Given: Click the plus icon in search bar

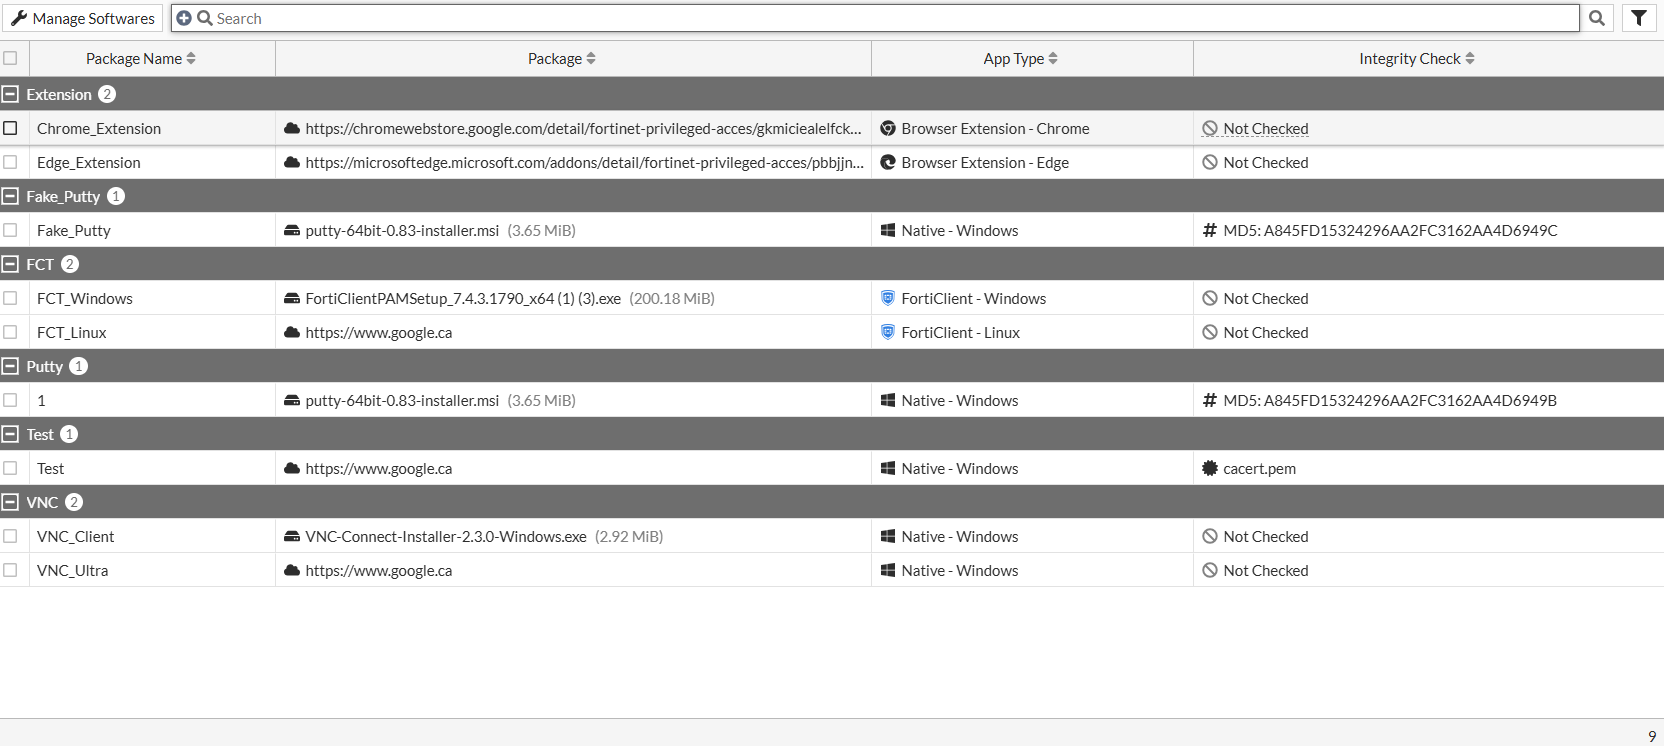Looking at the screenshot, I should tap(184, 18).
